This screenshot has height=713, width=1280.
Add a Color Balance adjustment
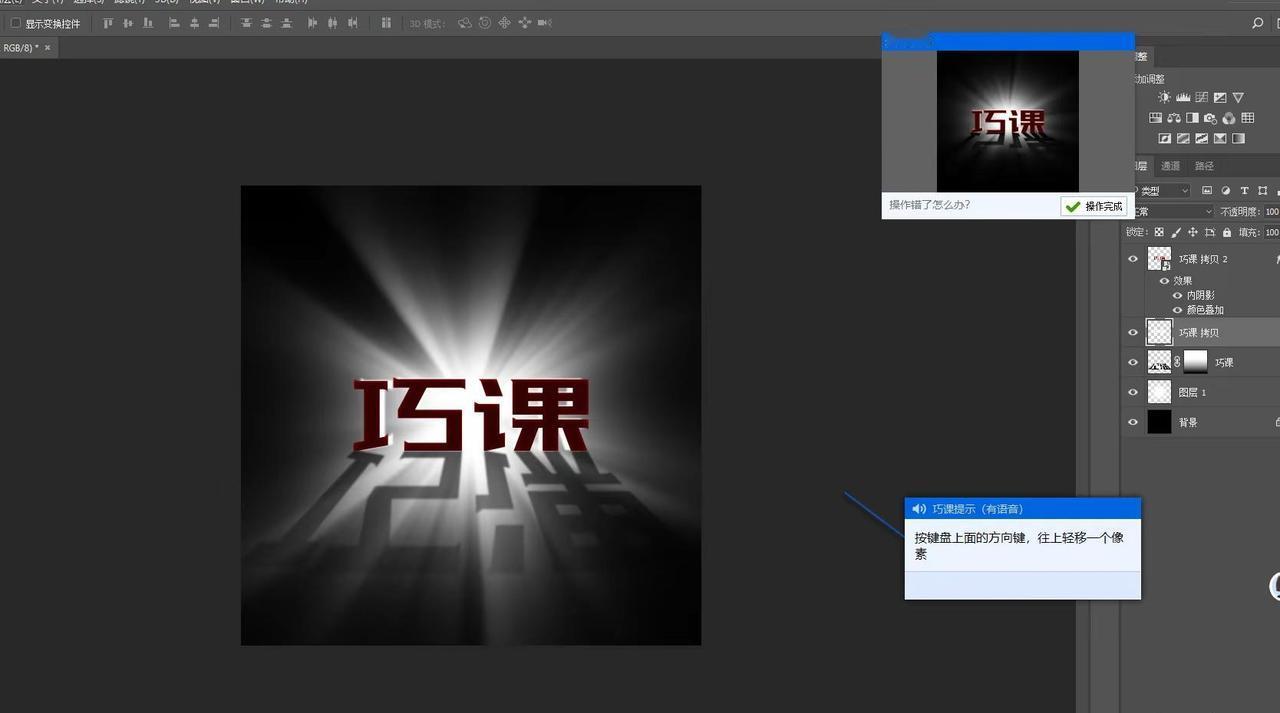1174,118
